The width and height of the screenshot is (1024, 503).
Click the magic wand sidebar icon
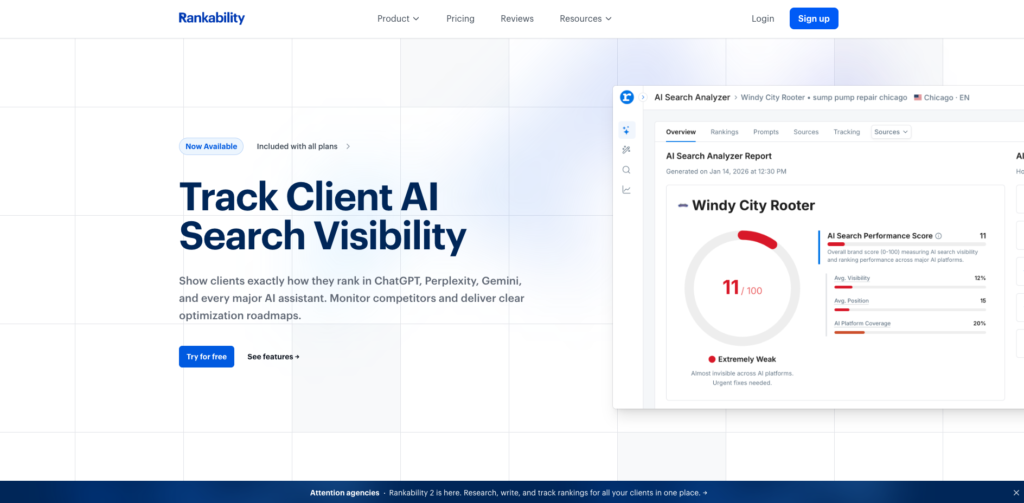coord(626,149)
